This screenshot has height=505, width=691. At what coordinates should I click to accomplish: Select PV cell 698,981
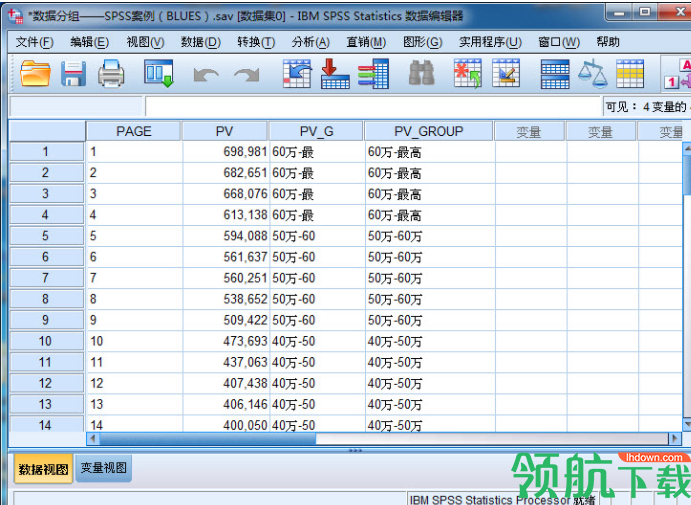coord(225,152)
